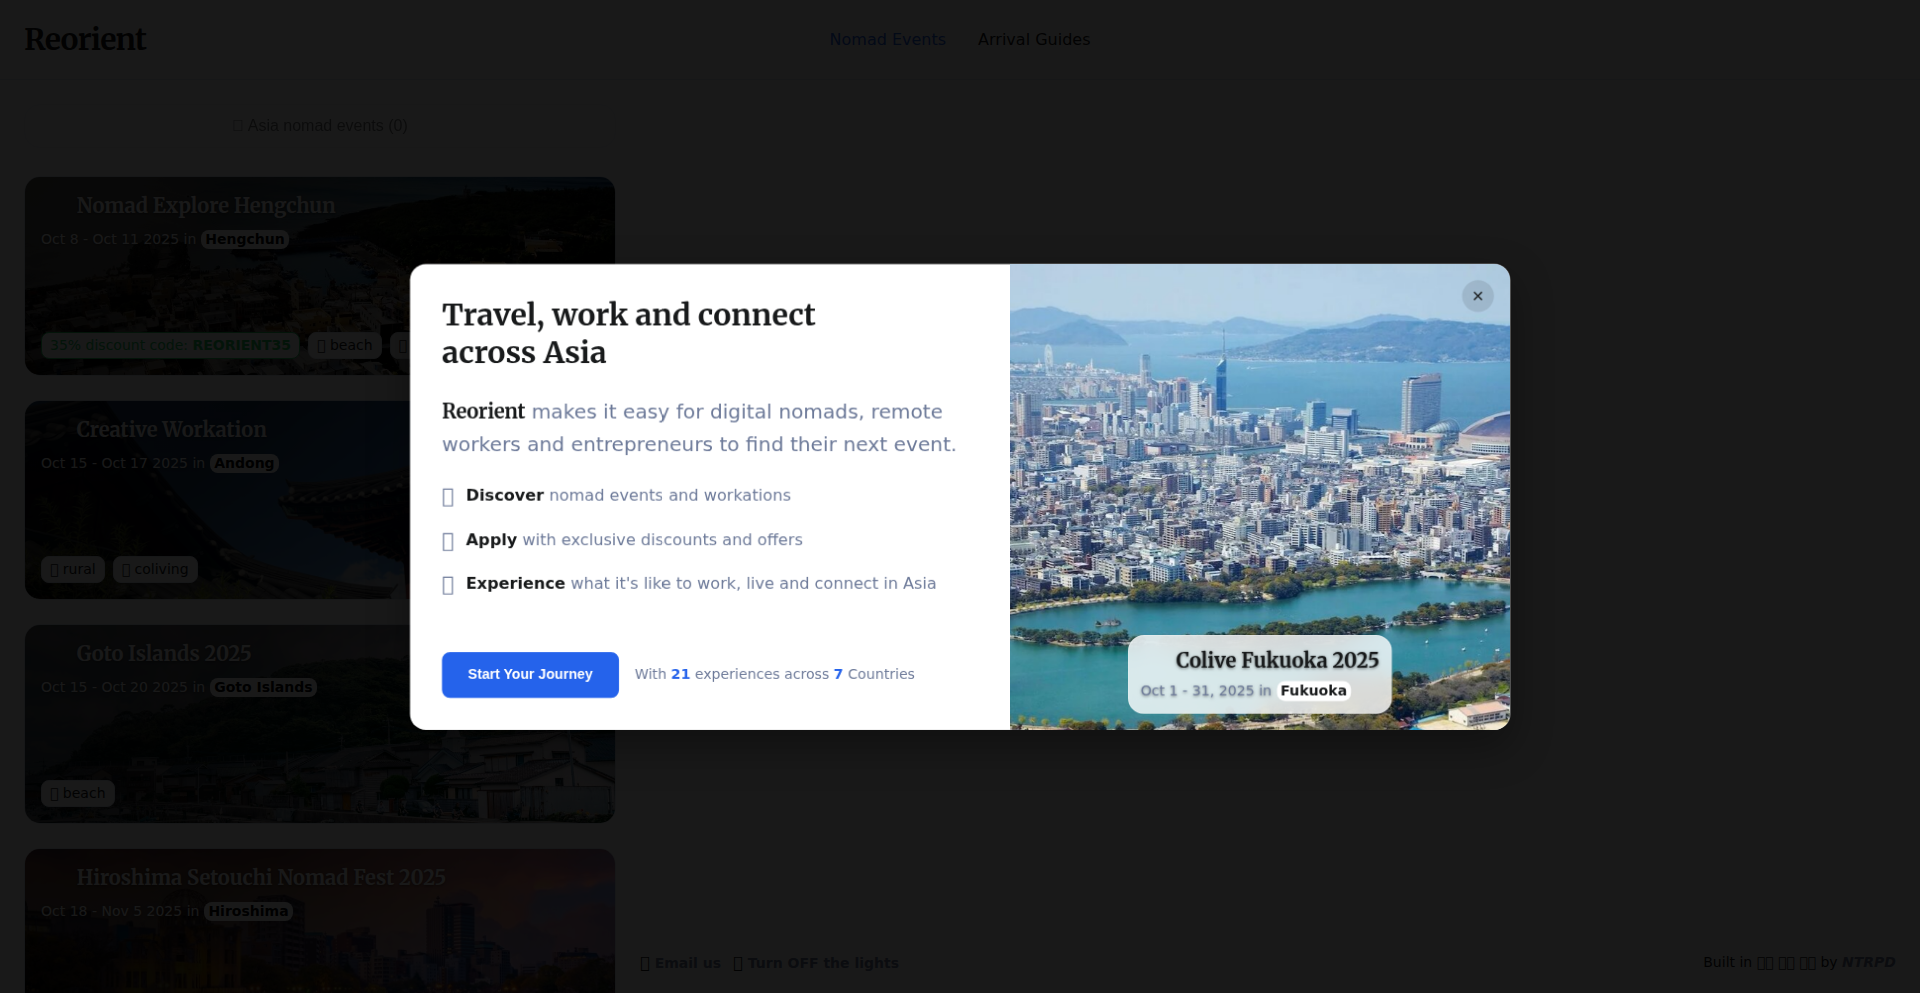Image resolution: width=1920 pixels, height=993 pixels.
Task: Open the NTRPD credit link
Action: tap(1868, 962)
